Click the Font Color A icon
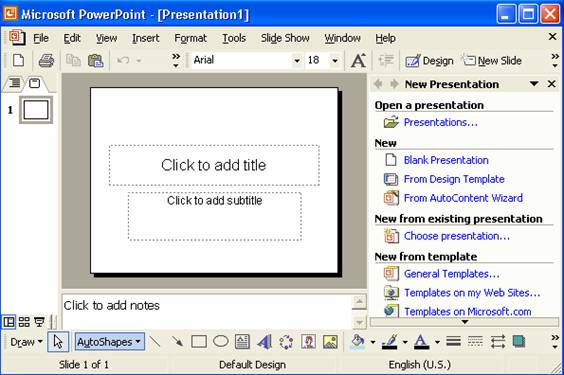Image resolution: width=564 pixels, height=375 pixels. (x=422, y=342)
